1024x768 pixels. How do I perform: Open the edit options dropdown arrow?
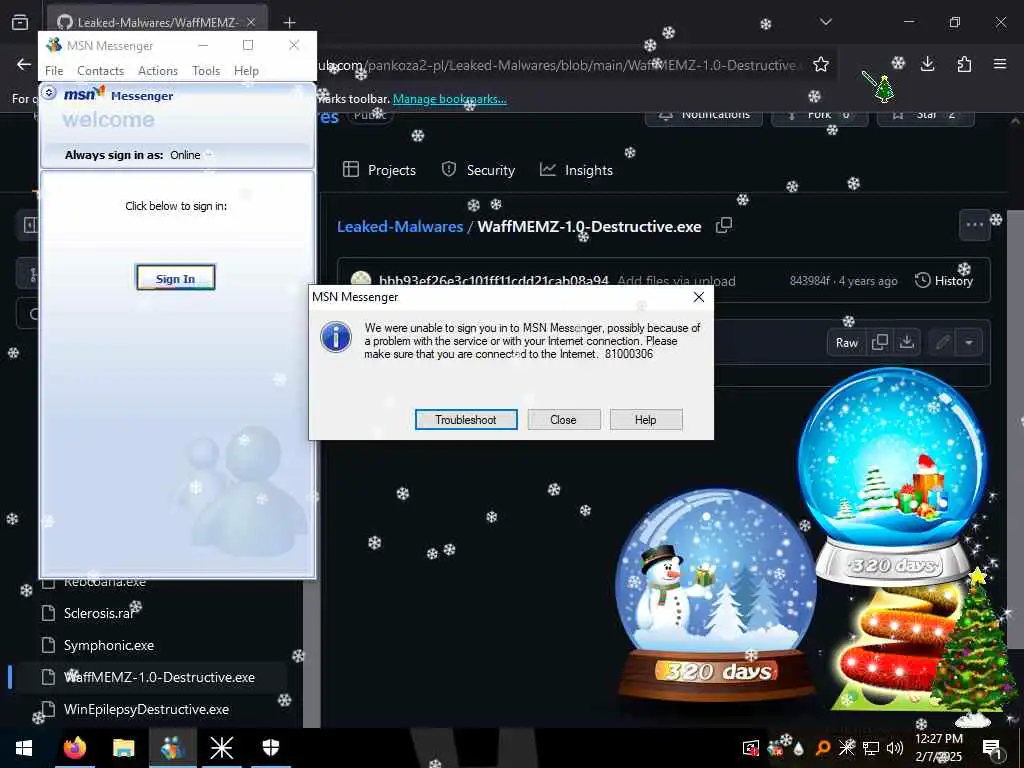pos(968,343)
